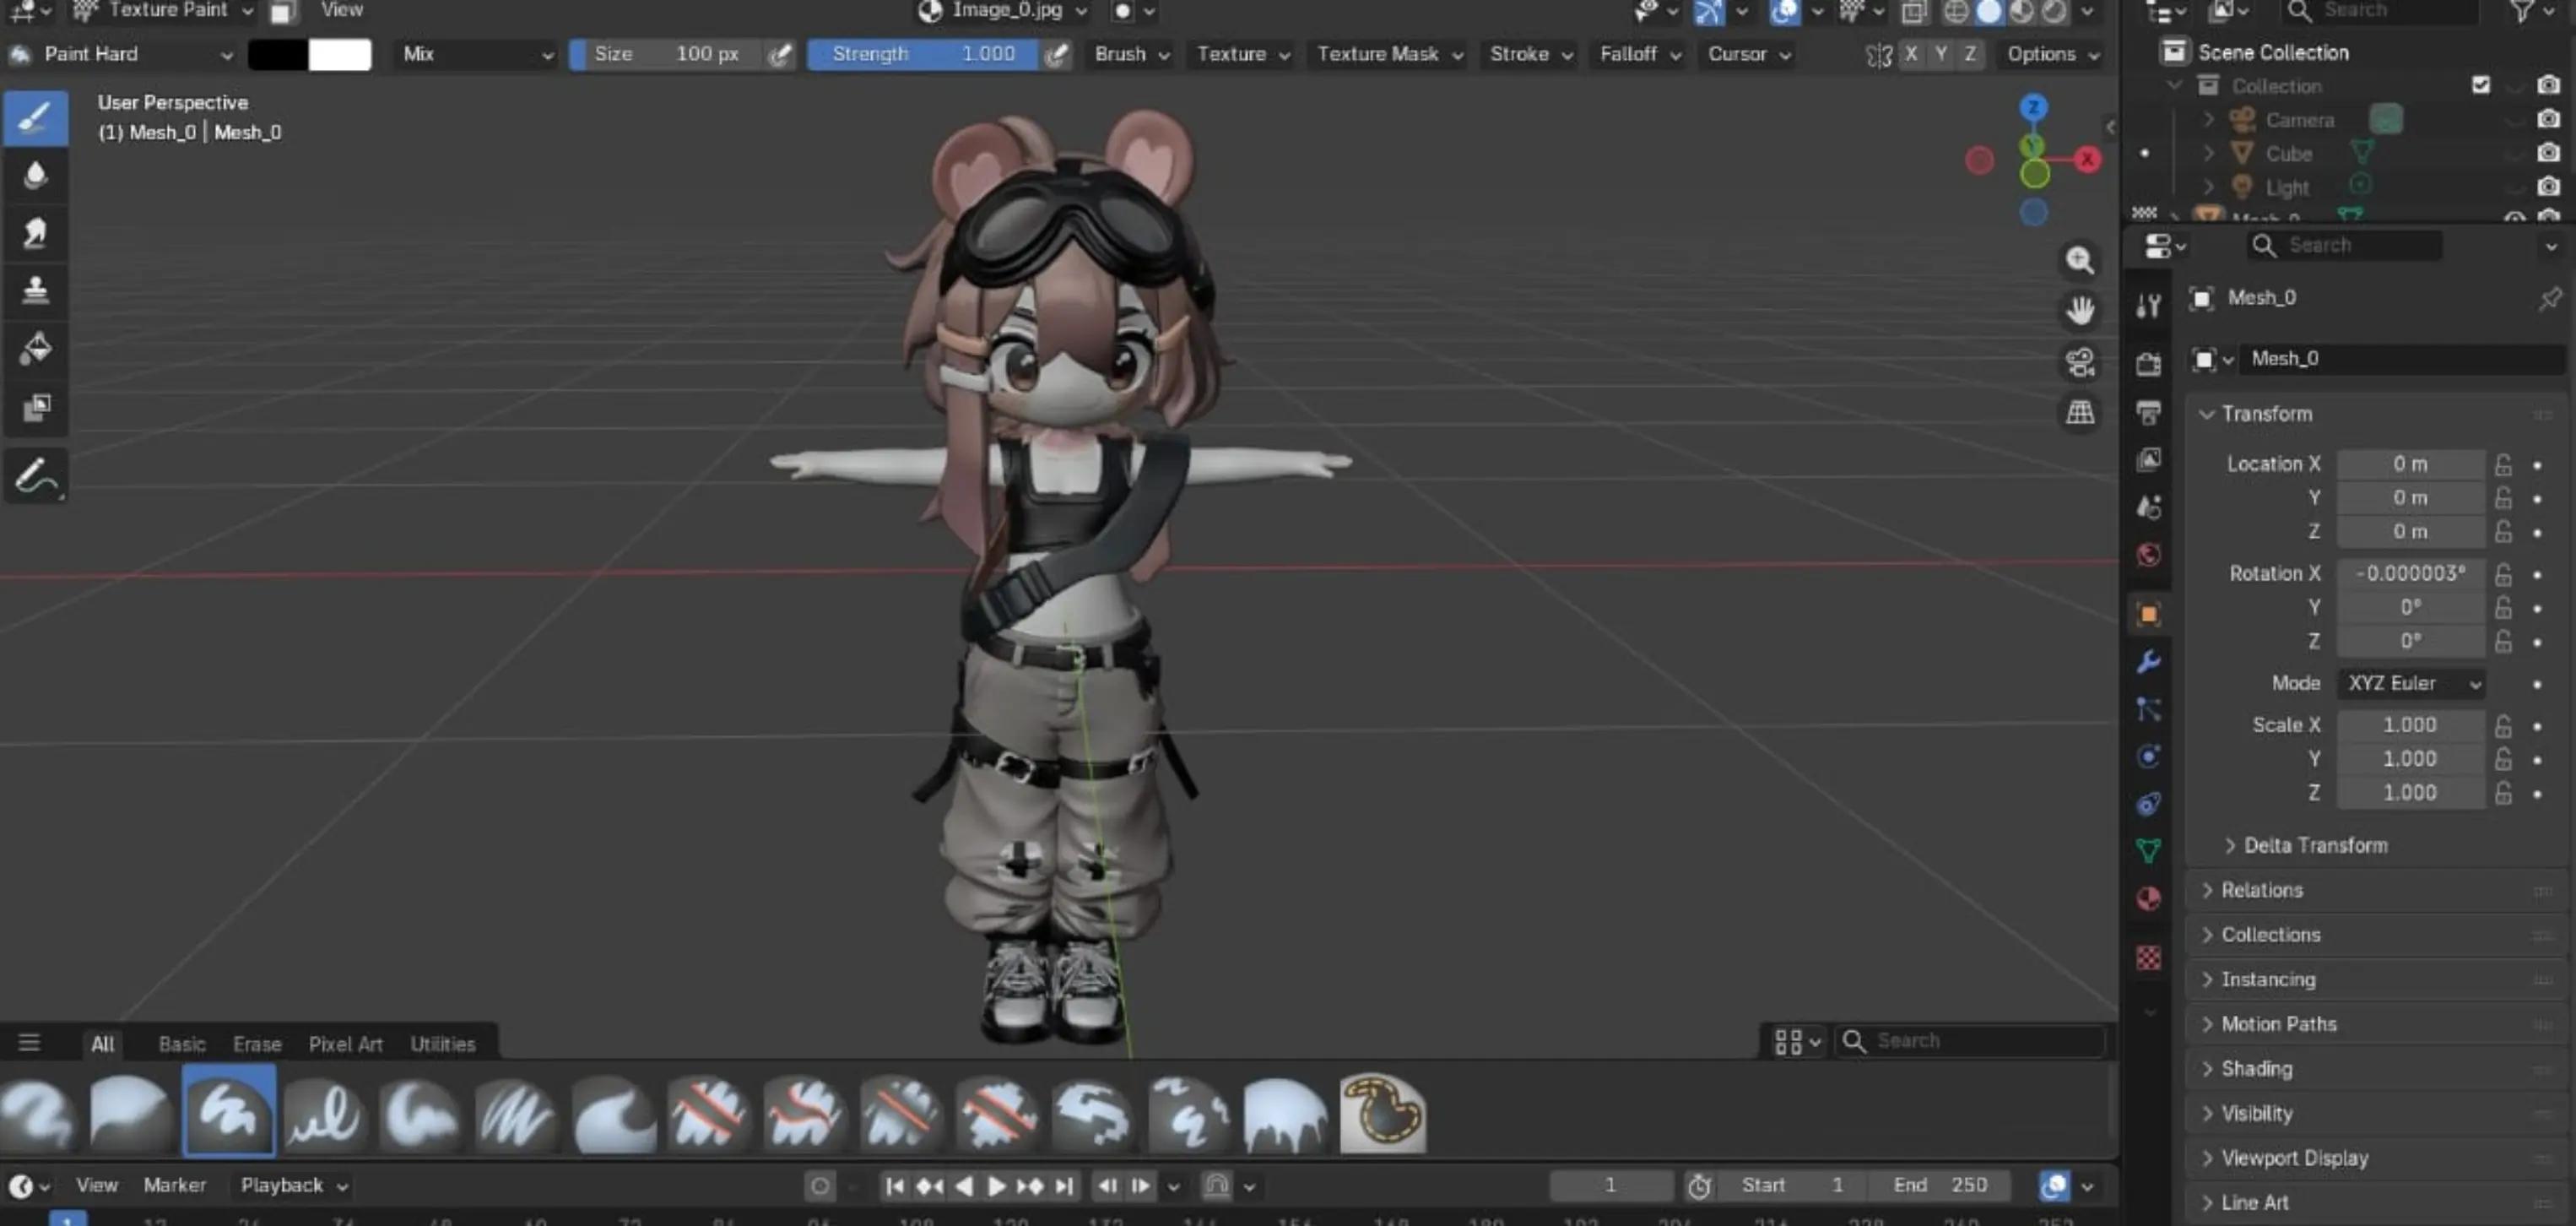Select the last brush thumbnail with stitched border
This screenshot has width=2576, height=1226.
coord(1382,1114)
